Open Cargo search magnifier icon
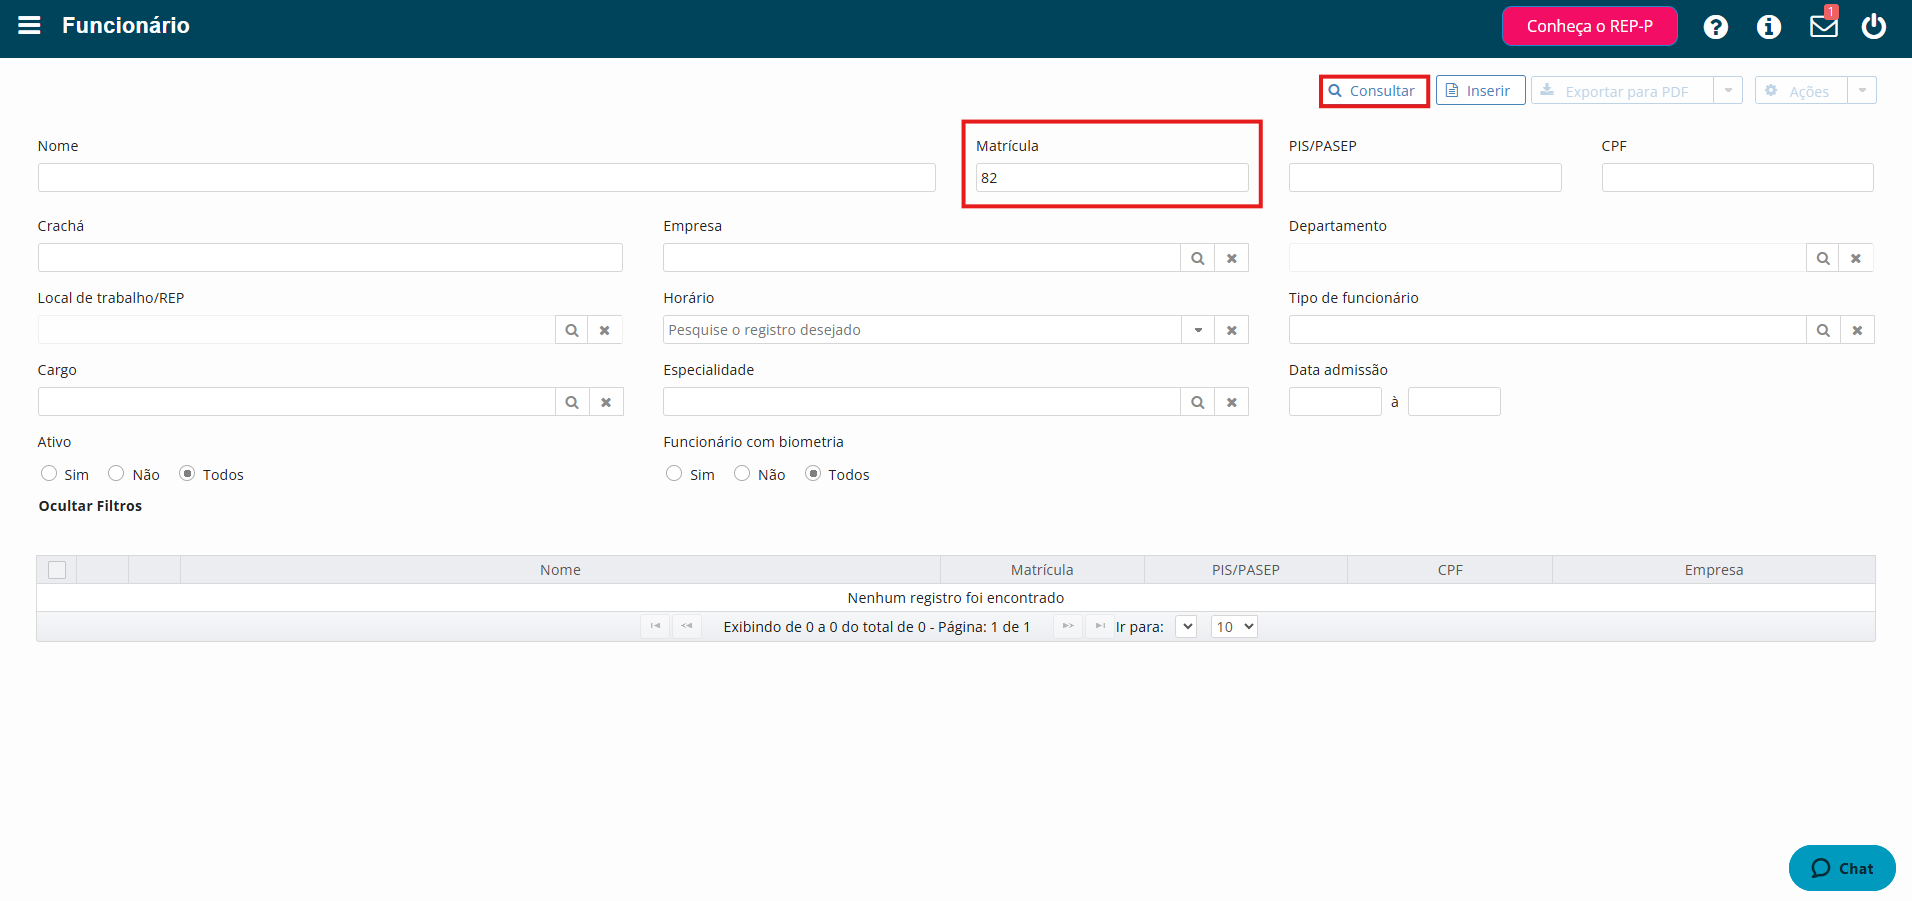Image resolution: width=1912 pixels, height=901 pixels. coord(572,402)
